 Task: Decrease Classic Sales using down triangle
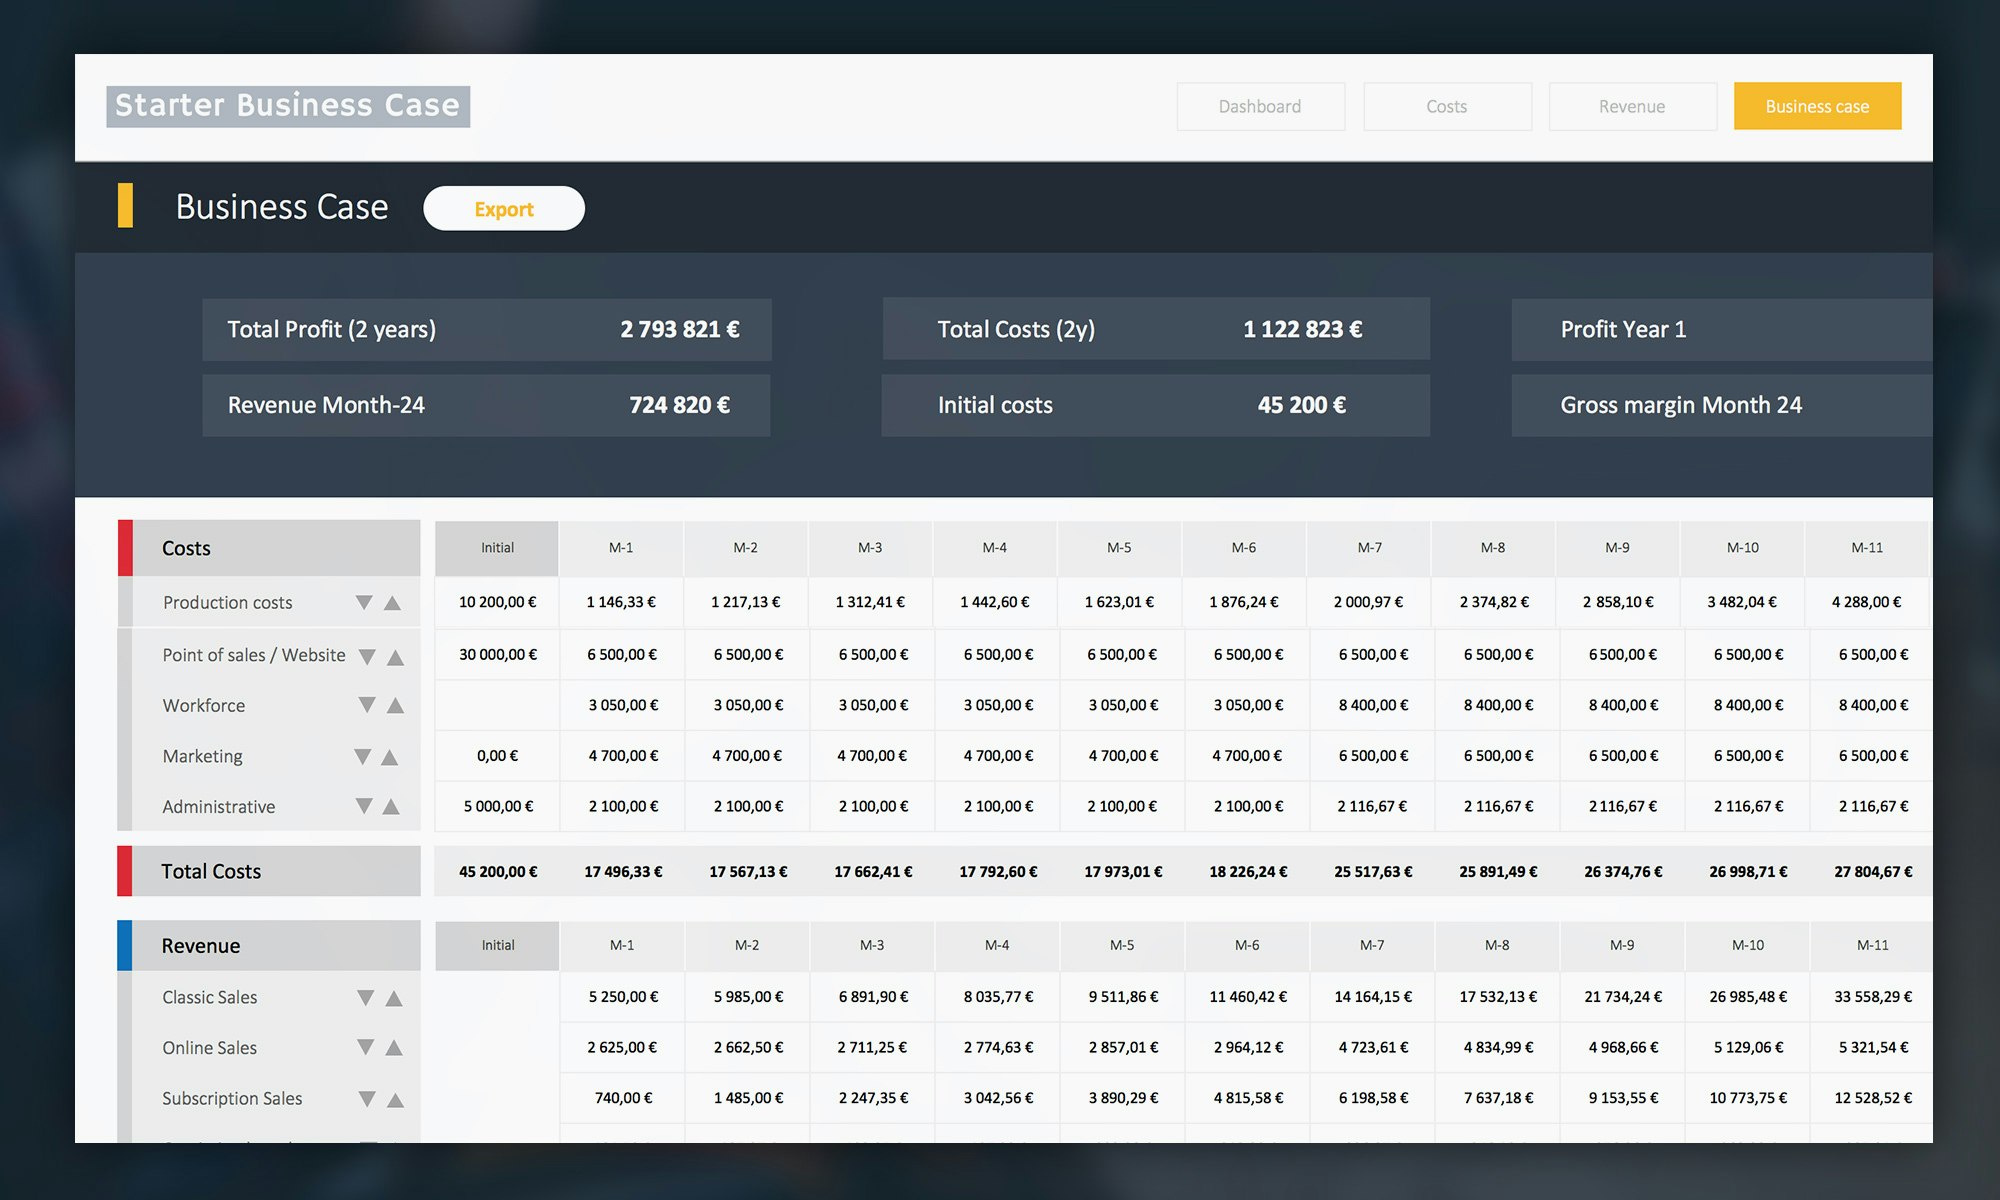click(x=365, y=997)
